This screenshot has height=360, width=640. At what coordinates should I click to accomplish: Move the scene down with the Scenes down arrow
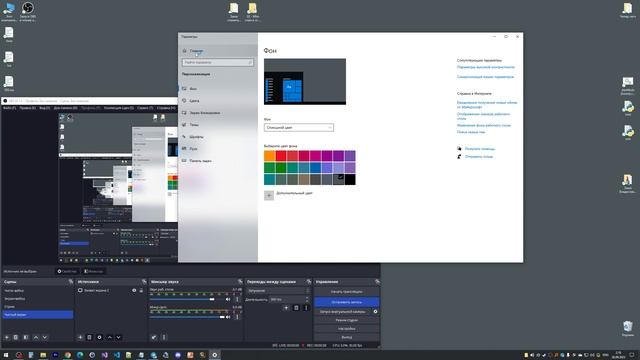pyautogui.click(x=45, y=337)
